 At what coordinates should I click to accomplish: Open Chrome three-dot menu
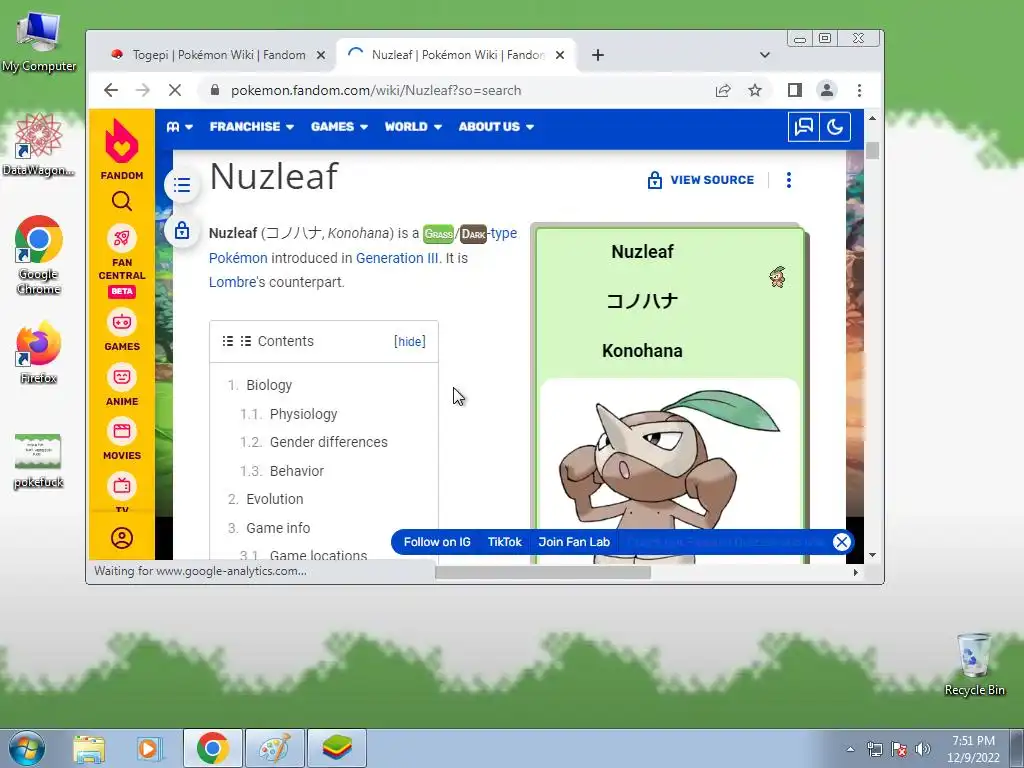click(859, 90)
